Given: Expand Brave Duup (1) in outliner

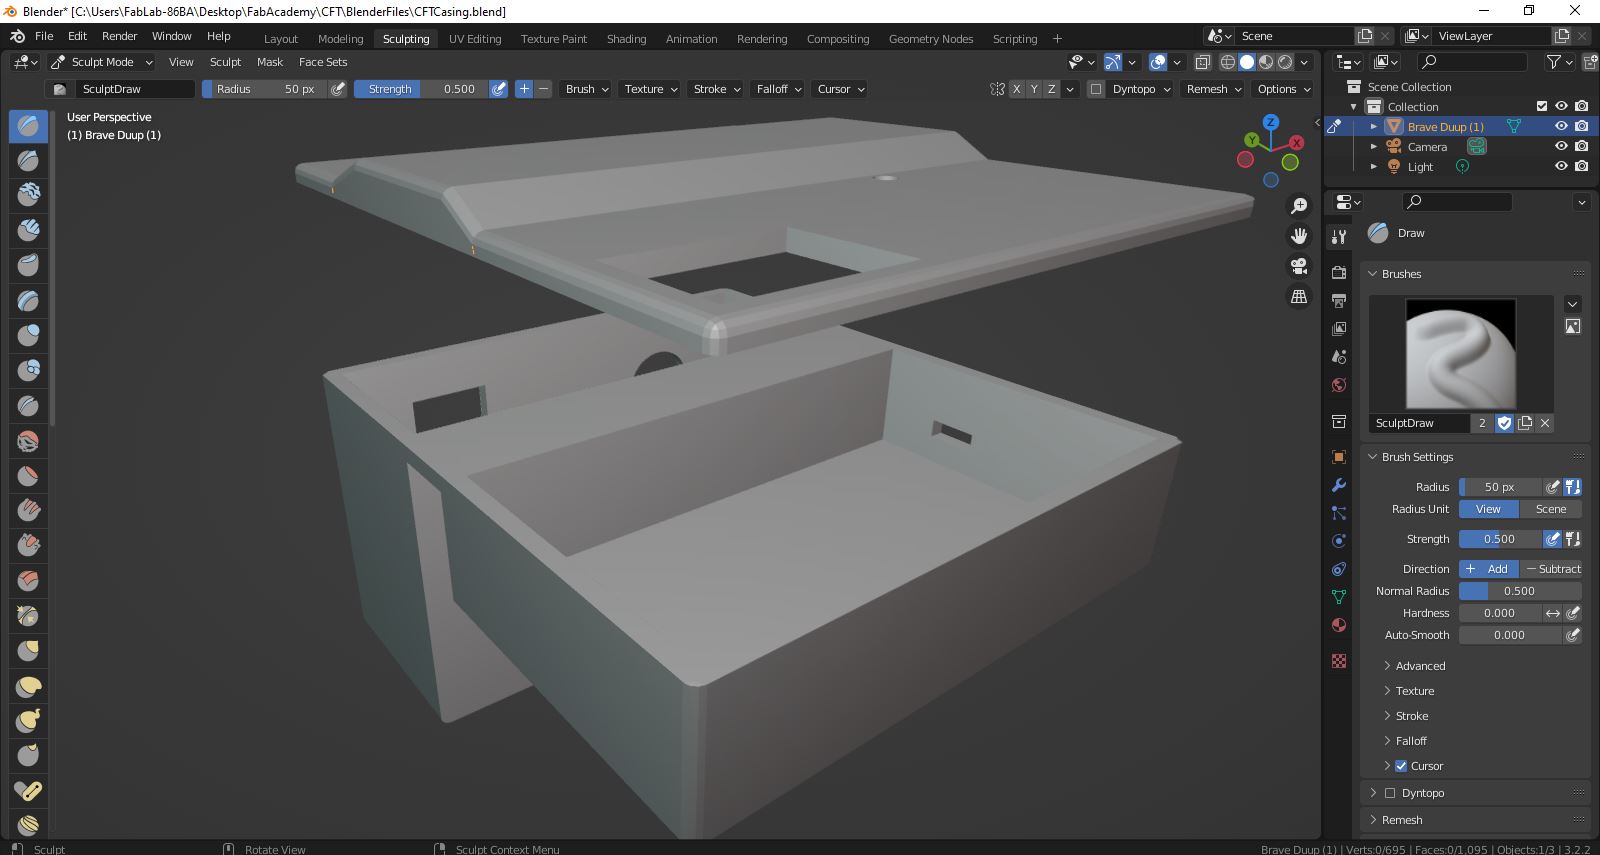Looking at the screenshot, I should click(1374, 127).
